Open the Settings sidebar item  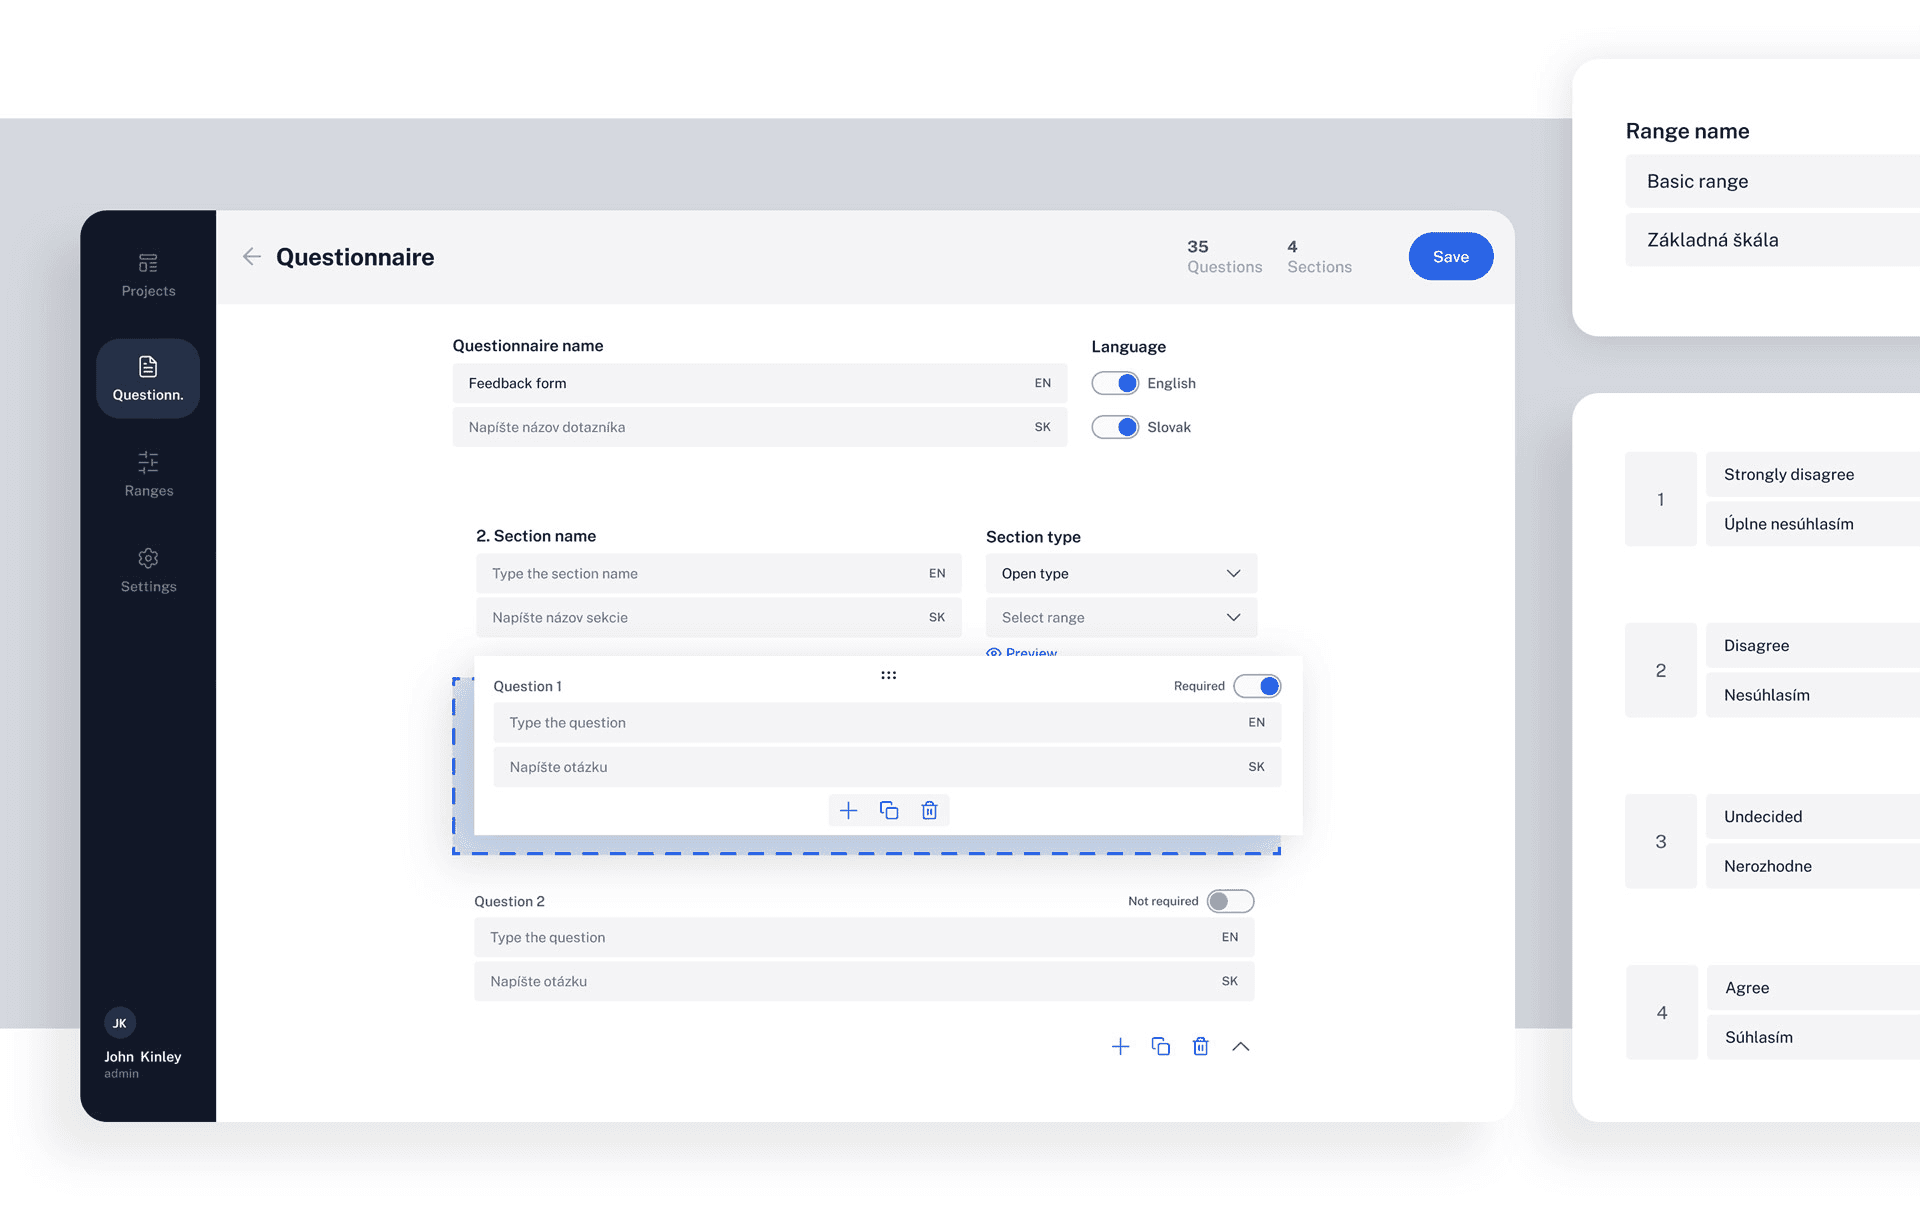(148, 570)
